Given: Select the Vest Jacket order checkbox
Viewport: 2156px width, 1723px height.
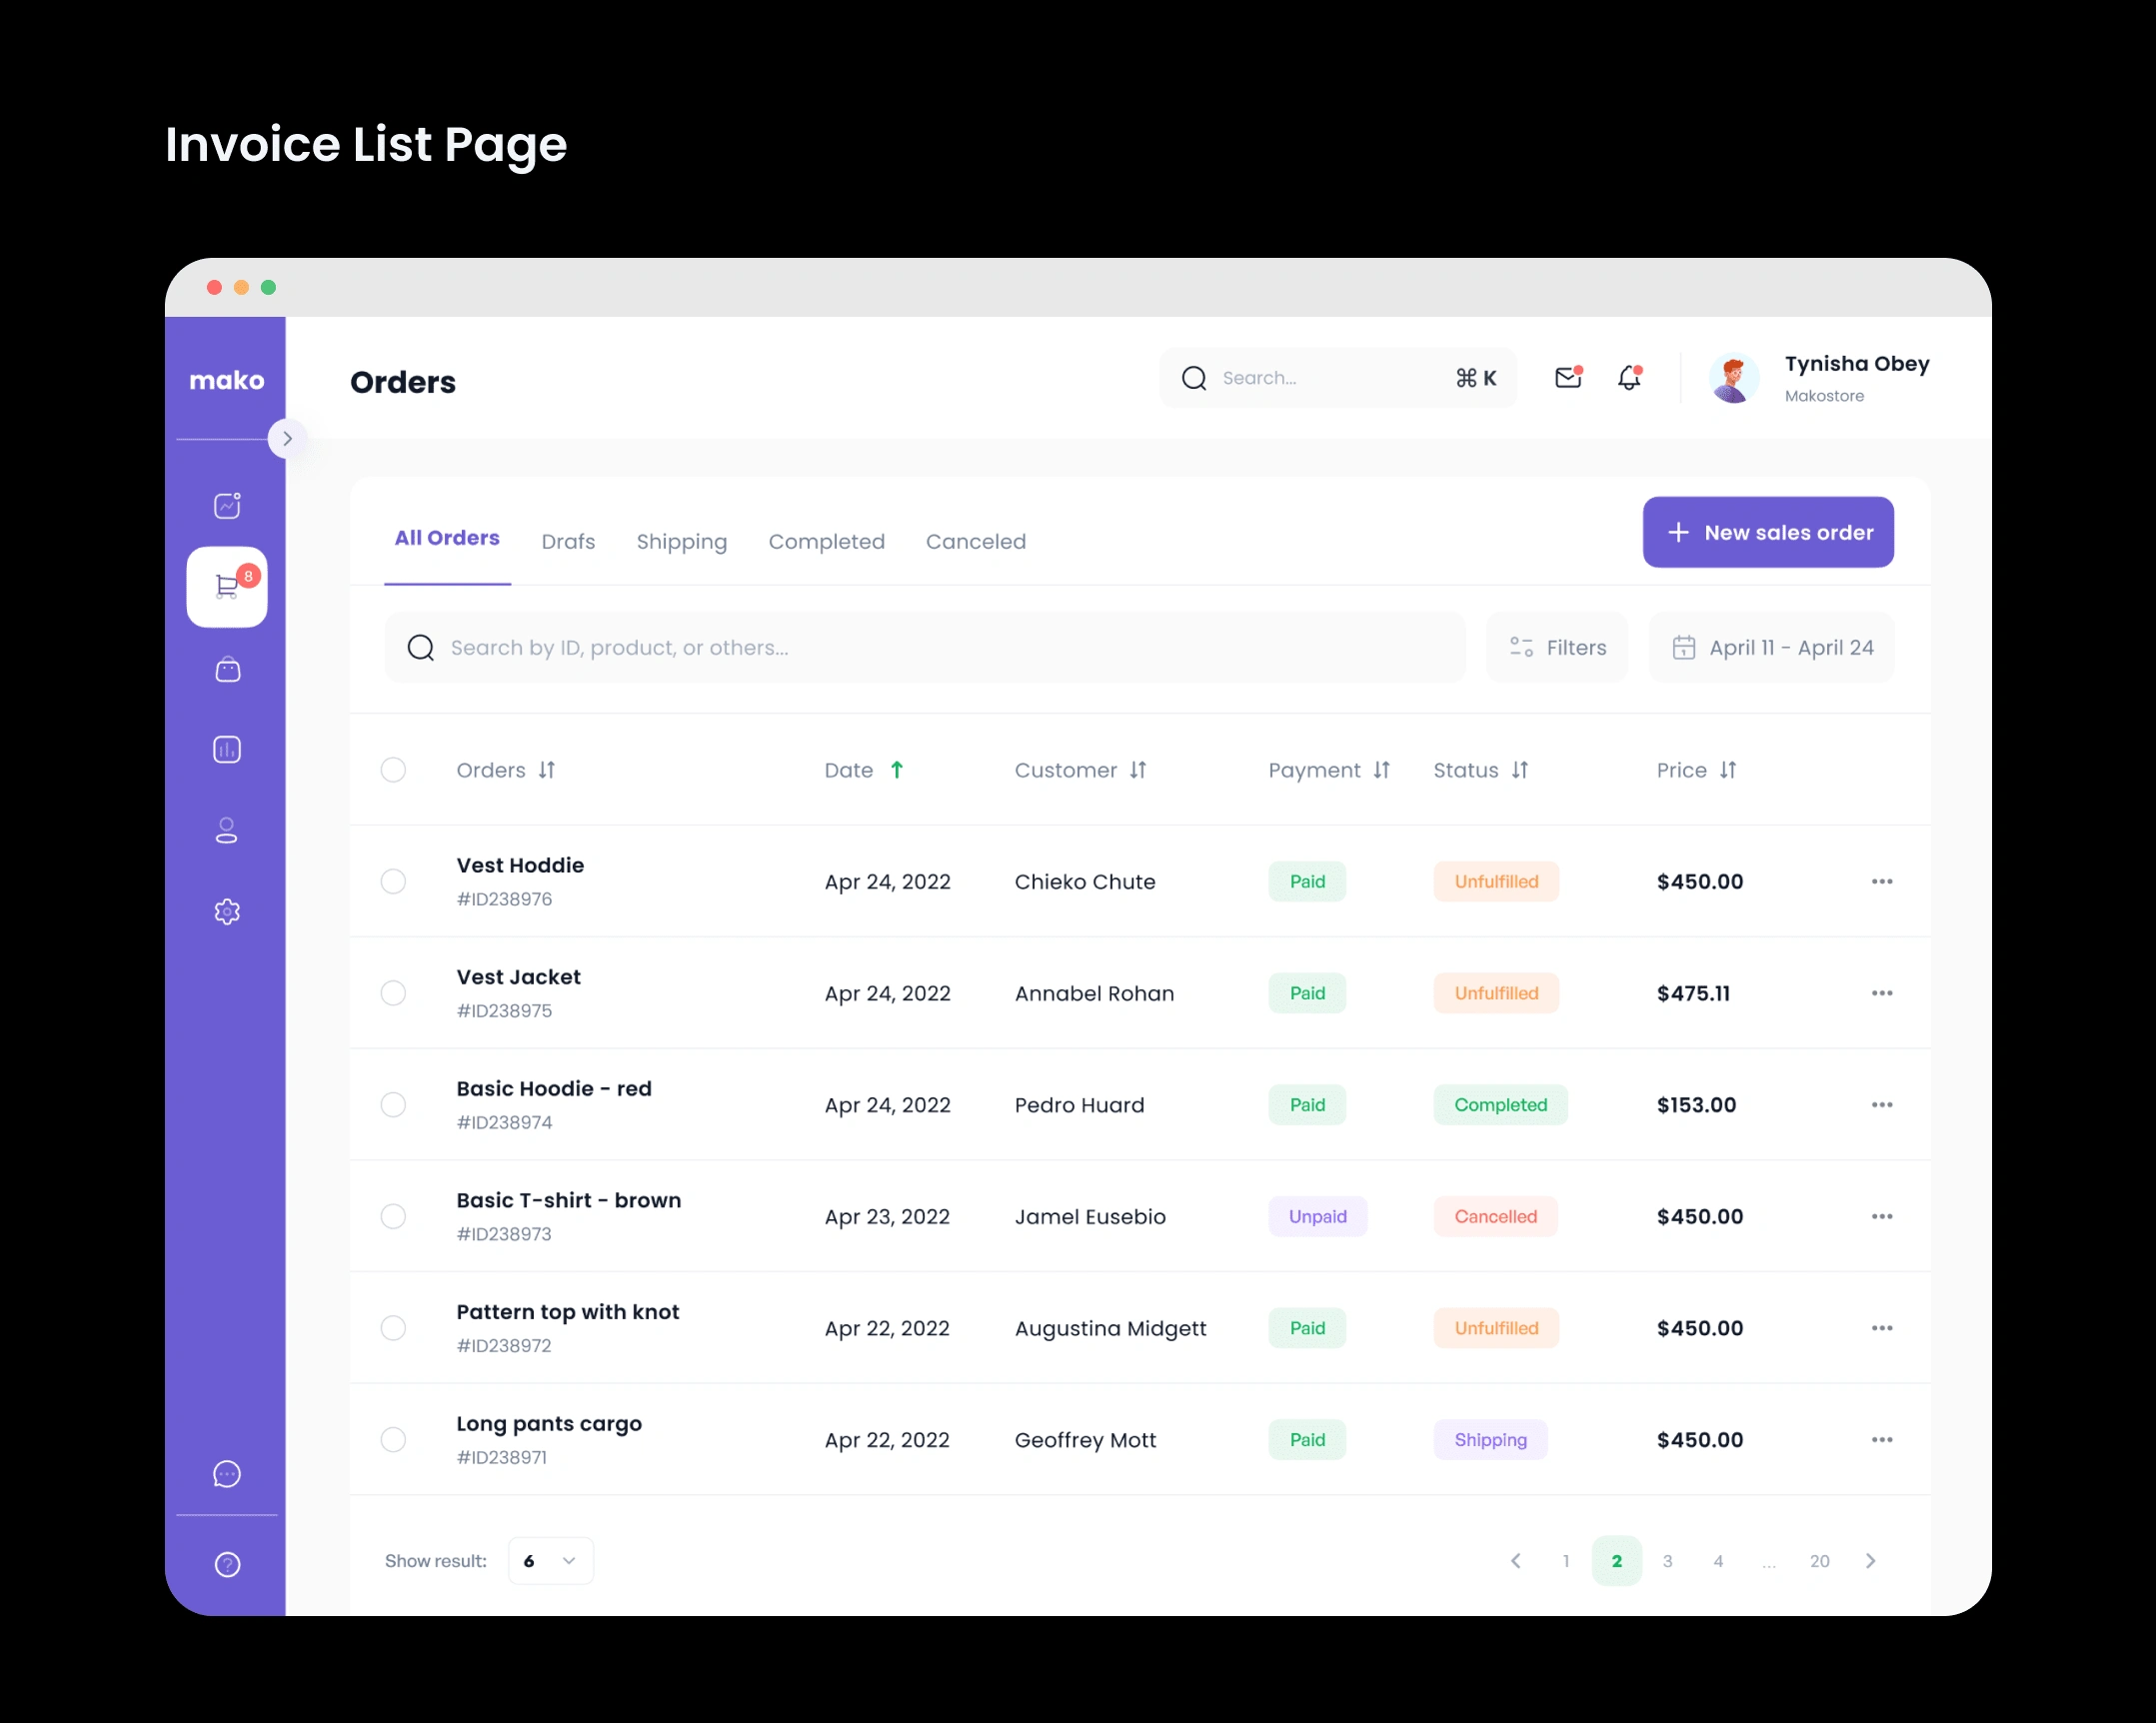Looking at the screenshot, I should (x=393, y=993).
